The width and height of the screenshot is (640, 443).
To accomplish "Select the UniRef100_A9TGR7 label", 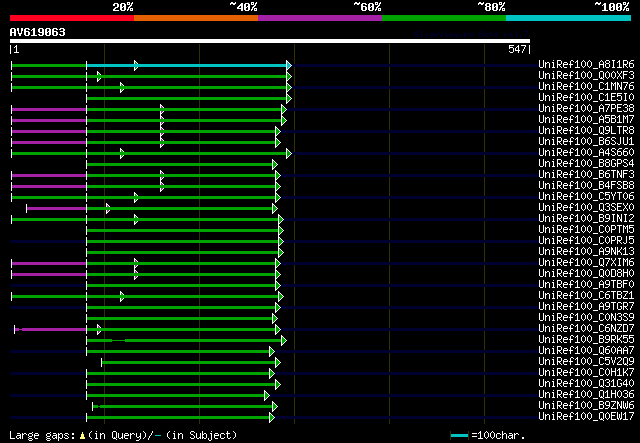I will tap(587, 307).
